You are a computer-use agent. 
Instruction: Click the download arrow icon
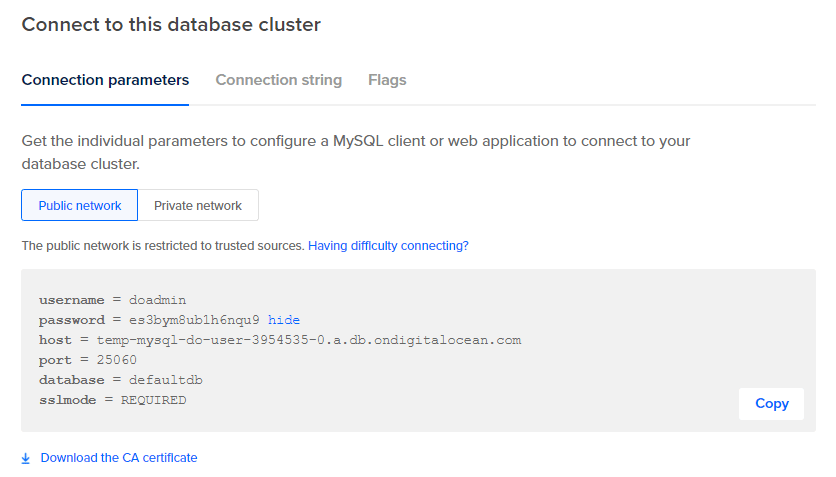(x=26, y=458)
